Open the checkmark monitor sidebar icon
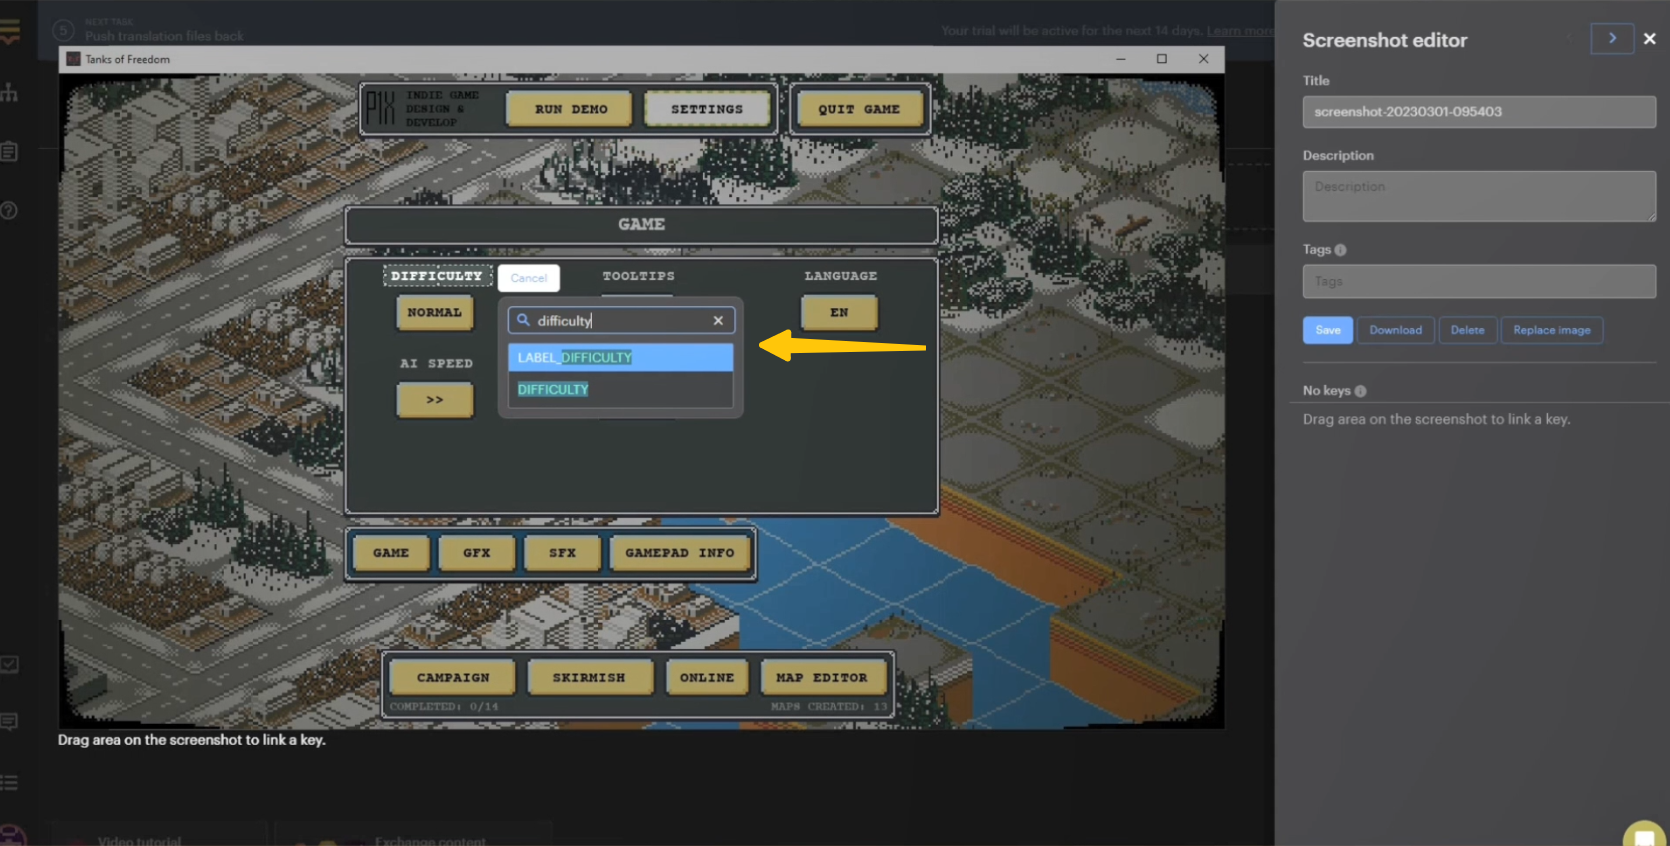This screenshot has width=1670, height=846. tap(9, 664)
